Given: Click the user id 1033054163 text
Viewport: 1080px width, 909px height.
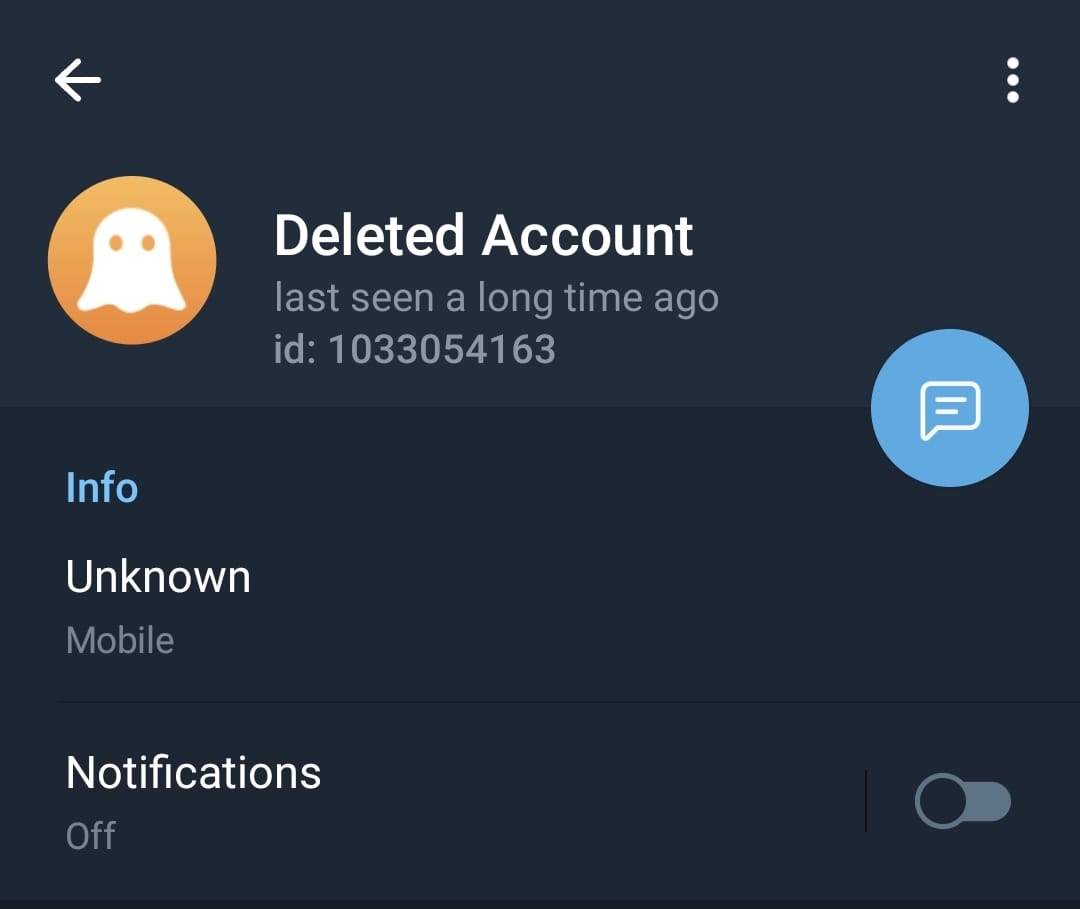Looking at the screenshot, I should 414,349.
